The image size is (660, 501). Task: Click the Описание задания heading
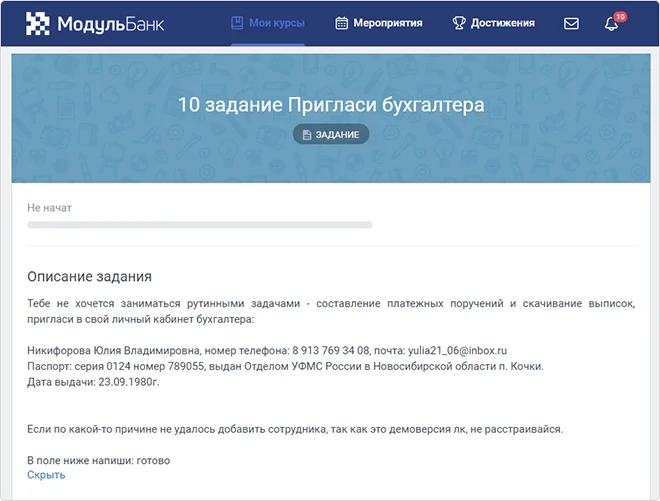[x=96, y=276]
